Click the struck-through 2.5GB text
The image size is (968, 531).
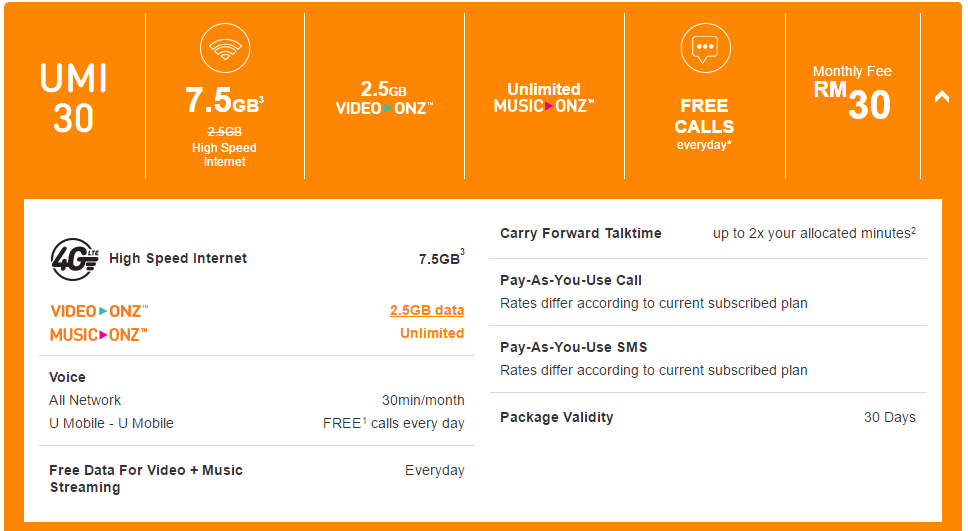click(x=225, y=132)
